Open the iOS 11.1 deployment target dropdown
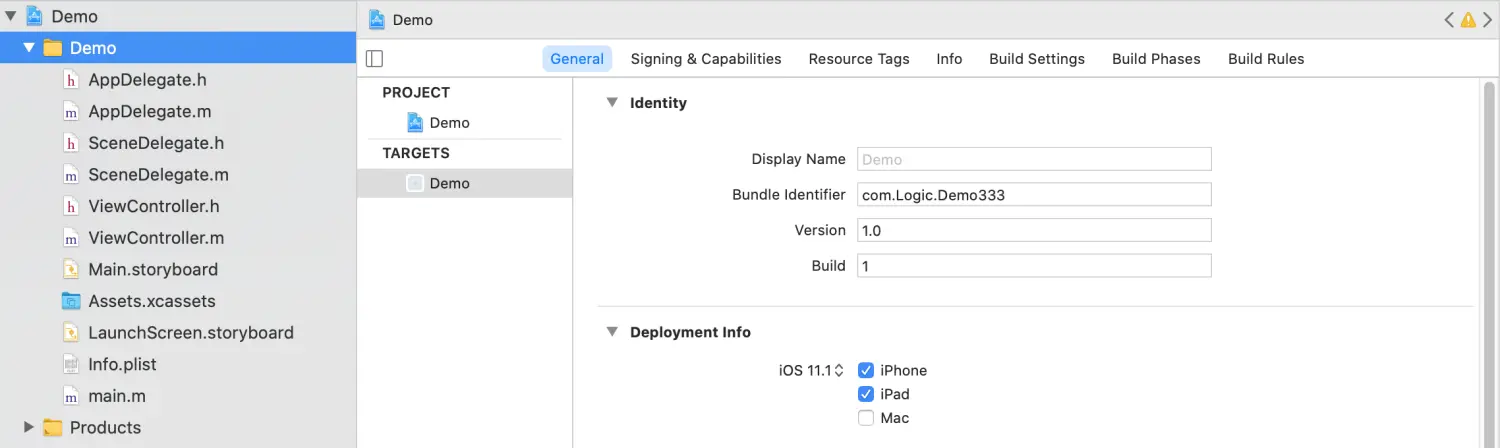 point(811,371)
